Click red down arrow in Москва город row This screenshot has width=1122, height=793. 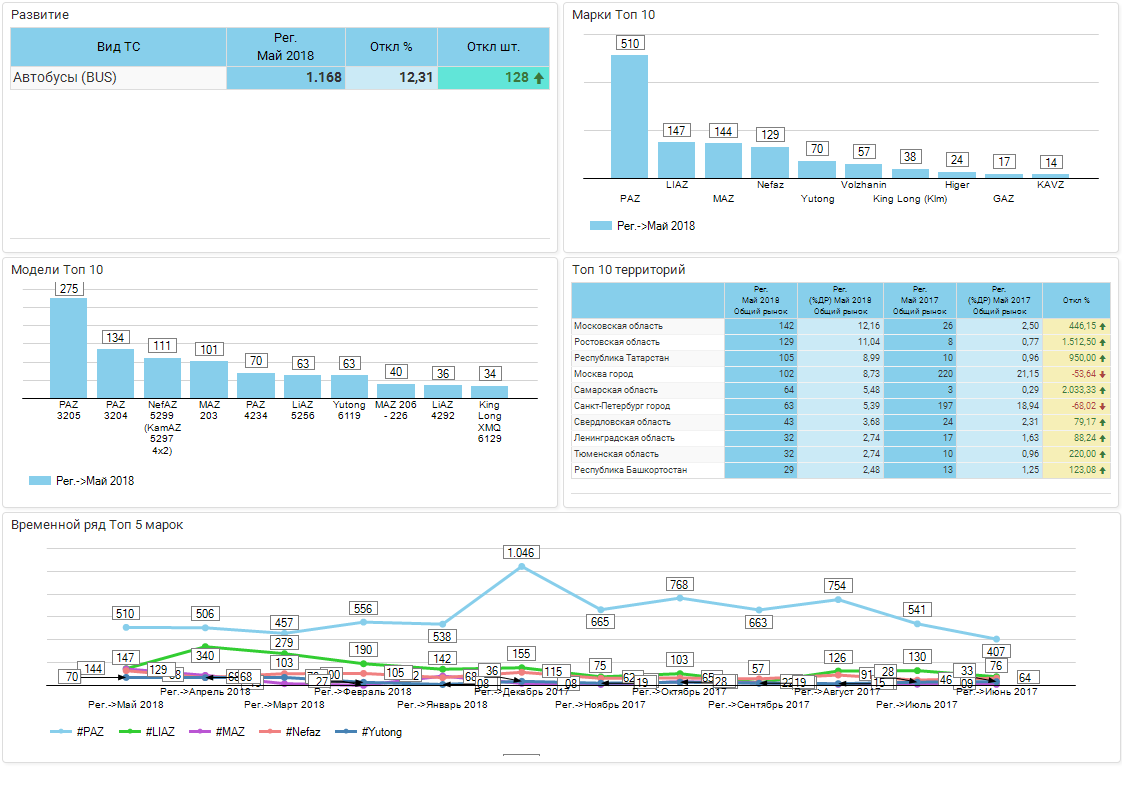(x=1103, y=374)
